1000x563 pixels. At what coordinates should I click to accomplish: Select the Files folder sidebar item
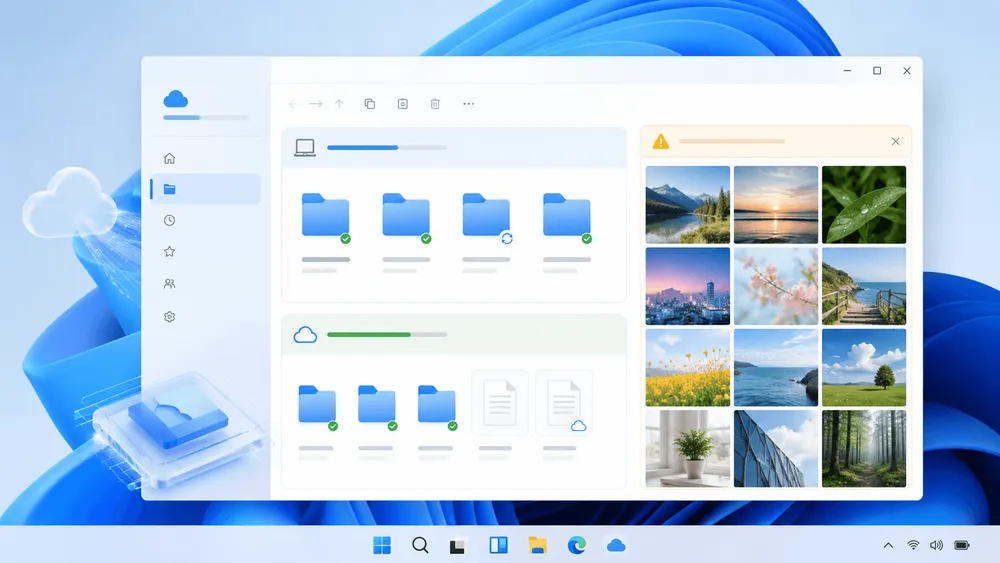206,189
